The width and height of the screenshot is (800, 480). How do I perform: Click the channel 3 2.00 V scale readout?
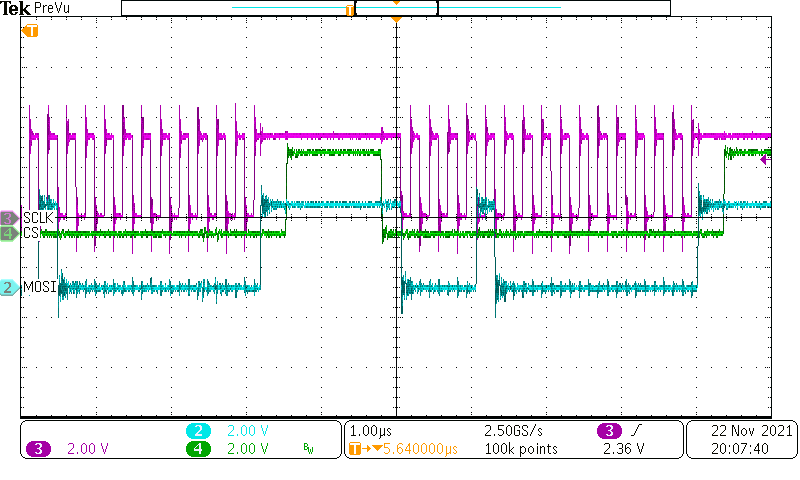tap(88, 449)
